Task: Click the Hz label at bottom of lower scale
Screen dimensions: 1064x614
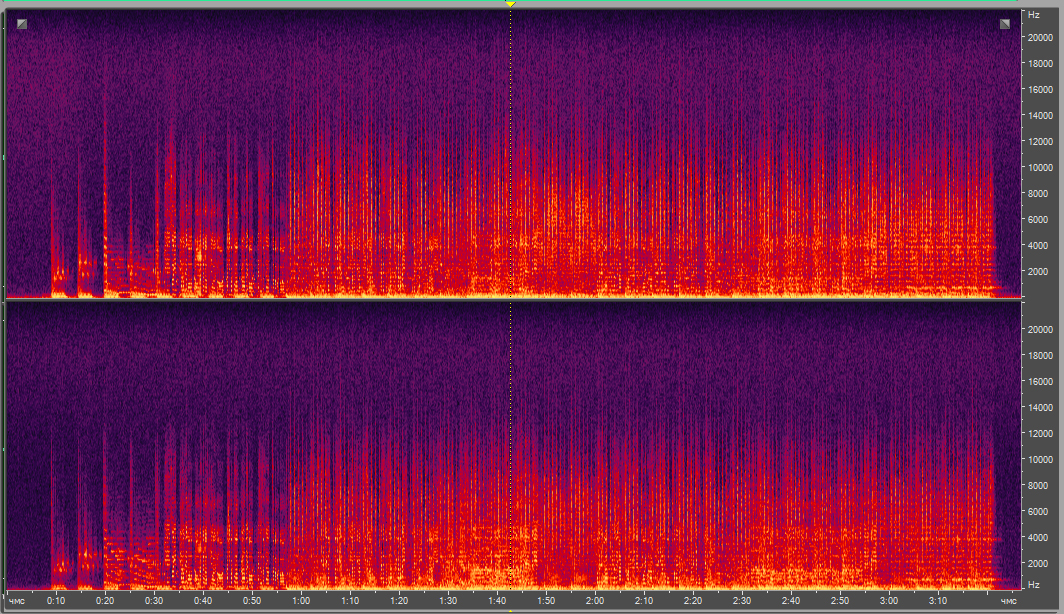Action: pos(1033,583)
